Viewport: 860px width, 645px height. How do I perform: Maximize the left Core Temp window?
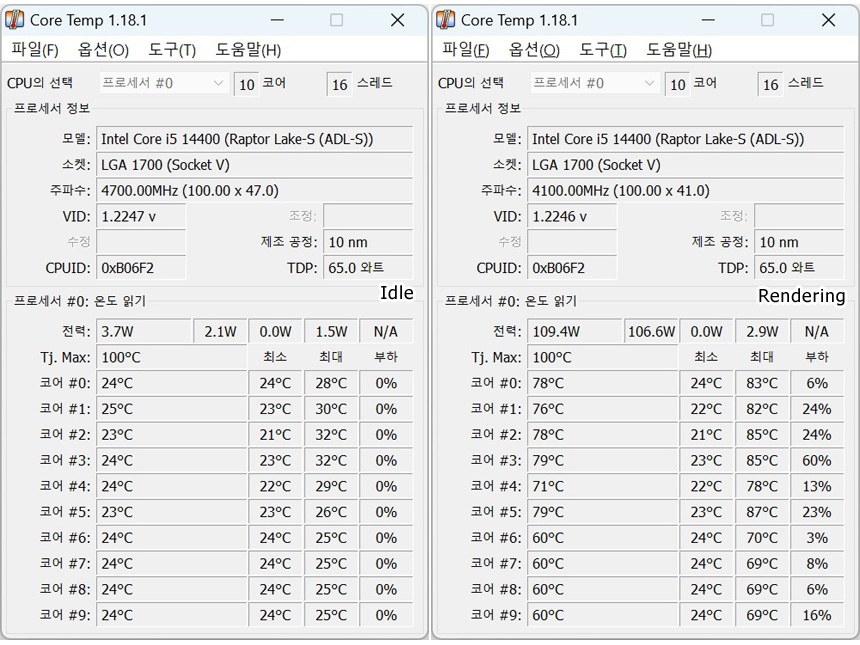coord(337,20)
